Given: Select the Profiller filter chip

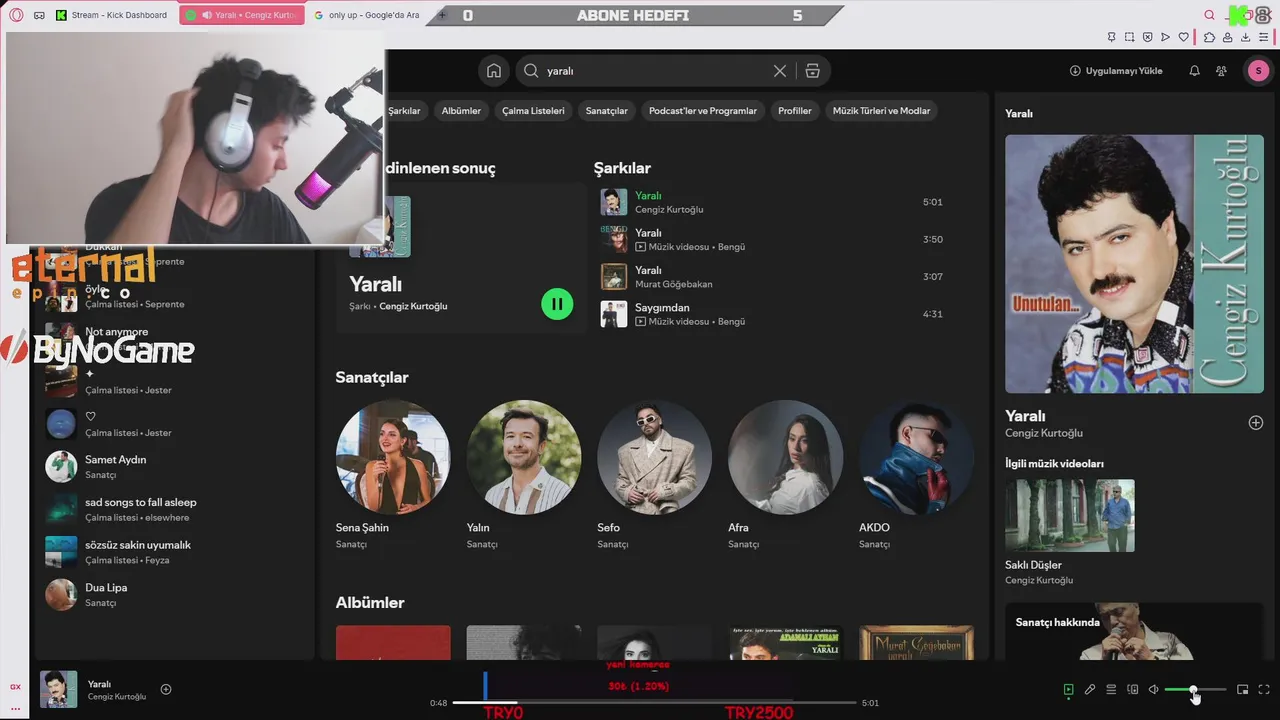Looking at the screenshot, I should tap(795, 111).
